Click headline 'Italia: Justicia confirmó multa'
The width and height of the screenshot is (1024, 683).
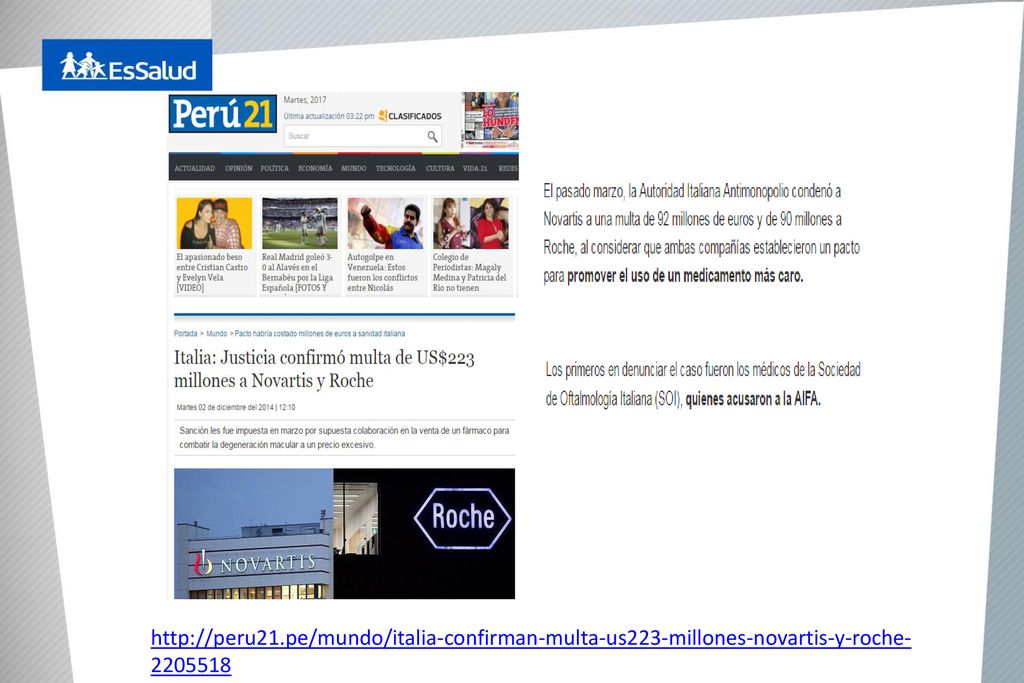(x=324, y=369)
